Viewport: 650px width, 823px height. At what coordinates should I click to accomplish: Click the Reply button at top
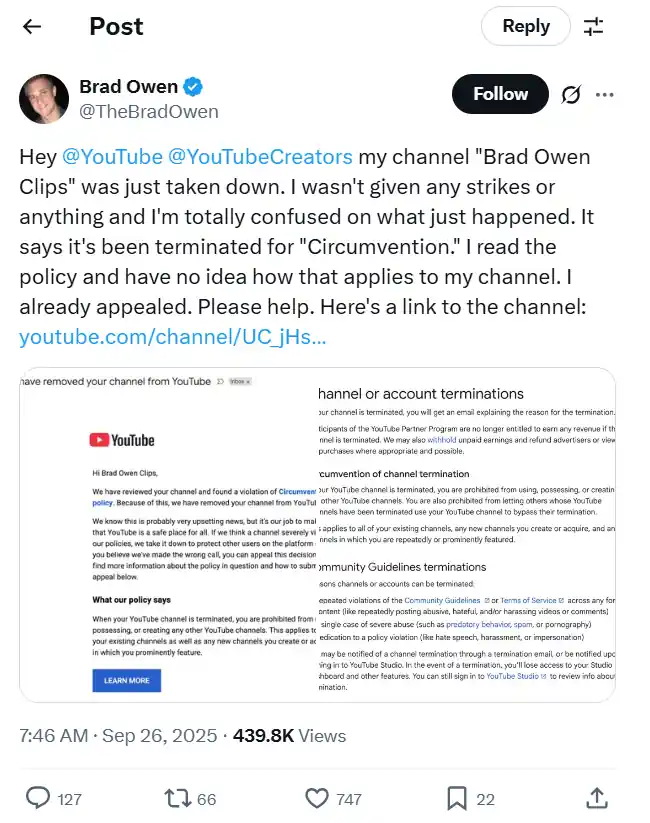pyautogui.click(x=526, y=27)
